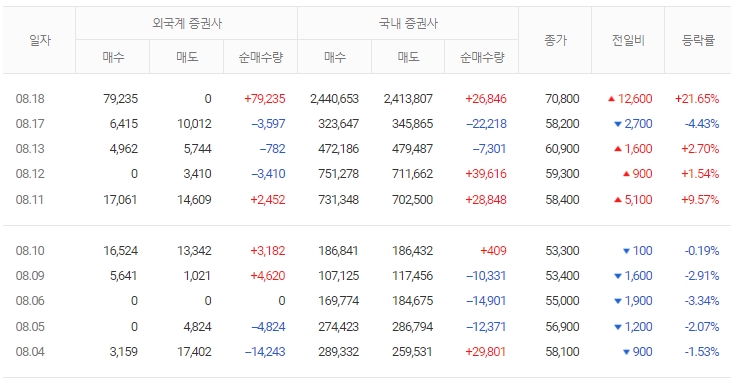Click the 종가 column header
The image size is (731, 378).
555,41
